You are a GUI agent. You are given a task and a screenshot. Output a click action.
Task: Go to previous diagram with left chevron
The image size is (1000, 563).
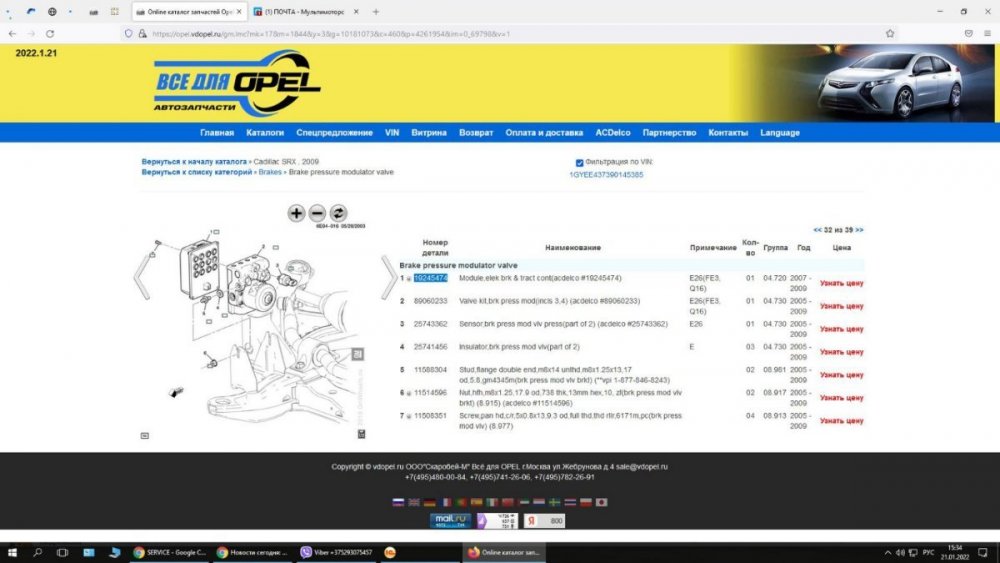pos(143,280)
